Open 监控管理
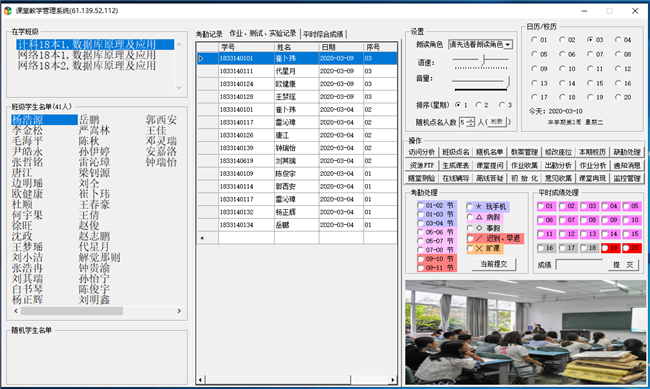This screenshot has height=389, width=650. click(627, 178)
